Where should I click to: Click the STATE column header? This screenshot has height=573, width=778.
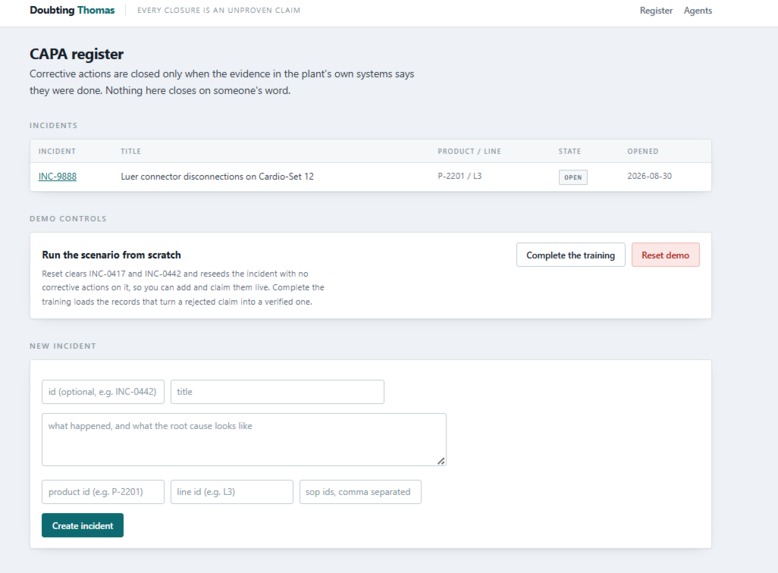[570, 151]
